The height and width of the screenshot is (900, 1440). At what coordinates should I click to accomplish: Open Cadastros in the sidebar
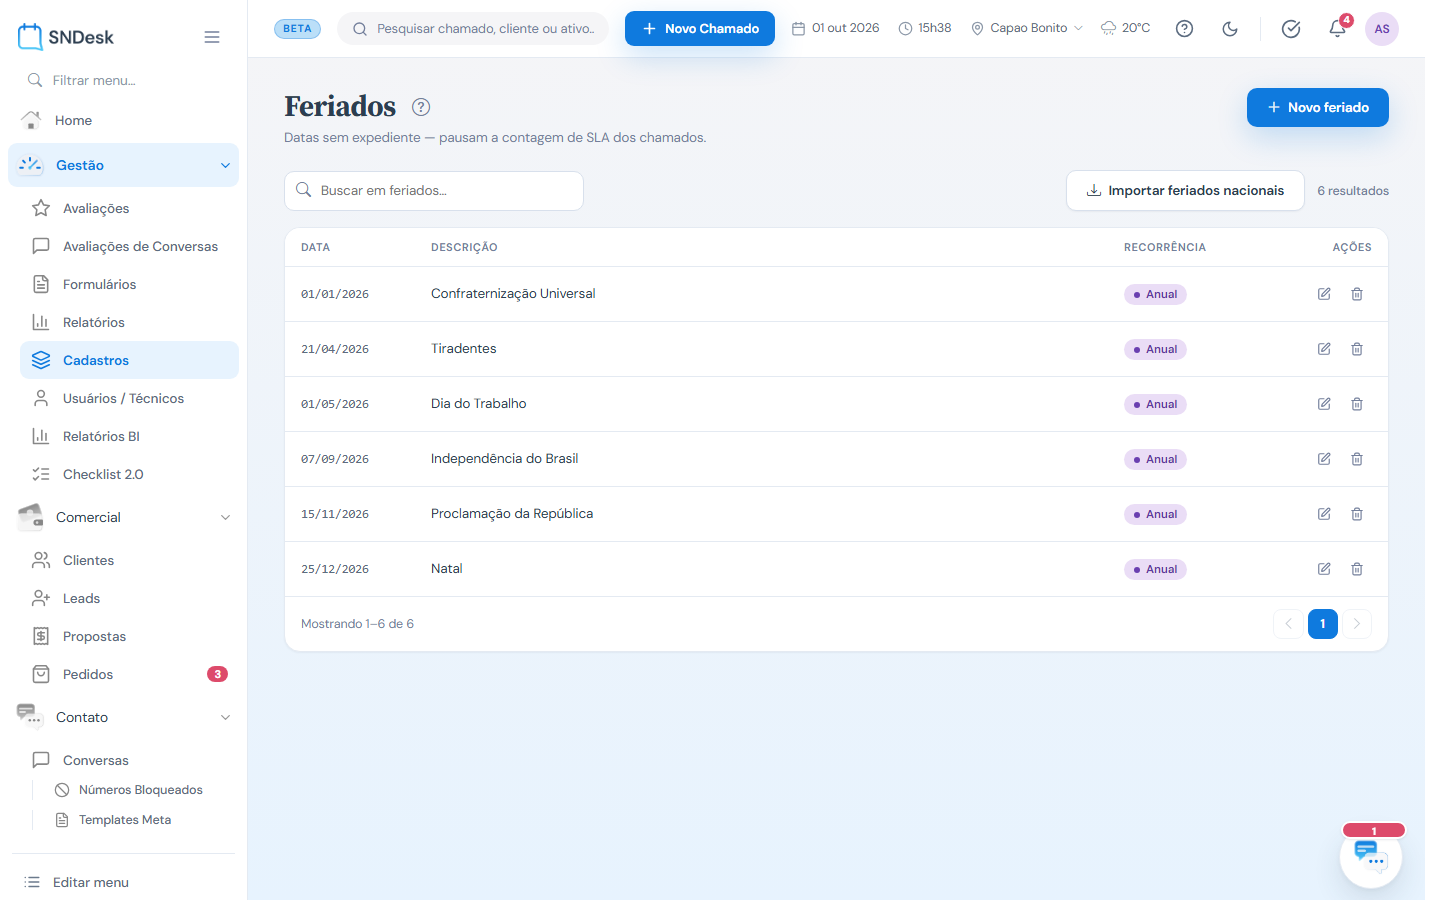[x=129, y=360]
